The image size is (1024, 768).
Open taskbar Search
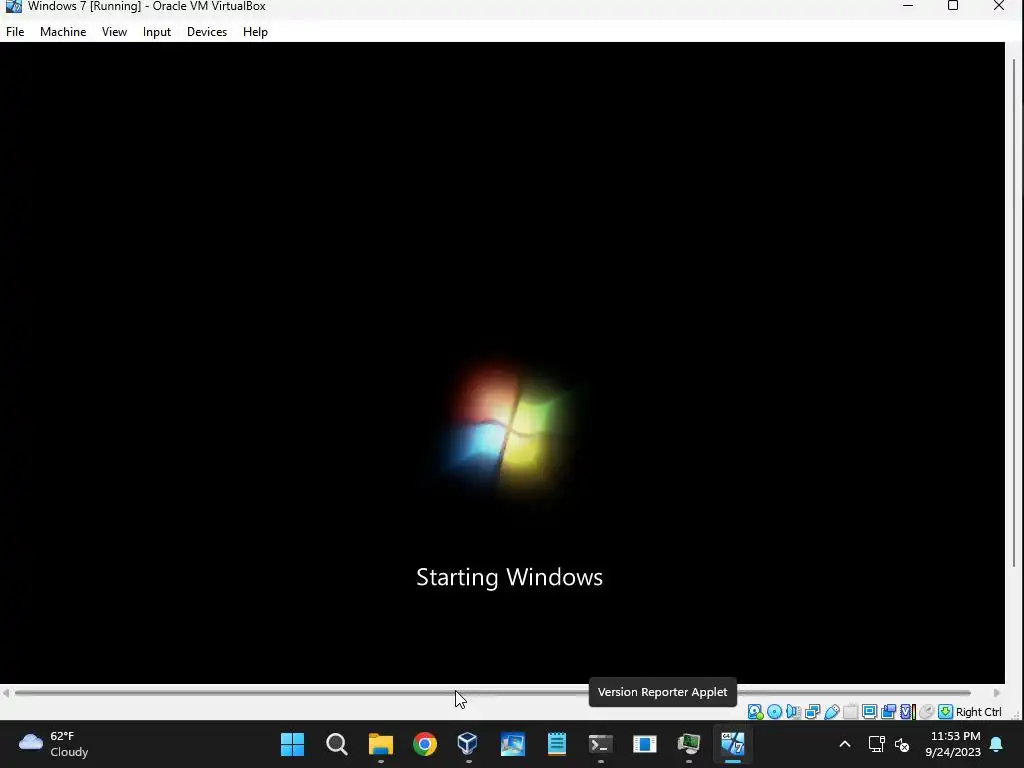coord(336,744)
